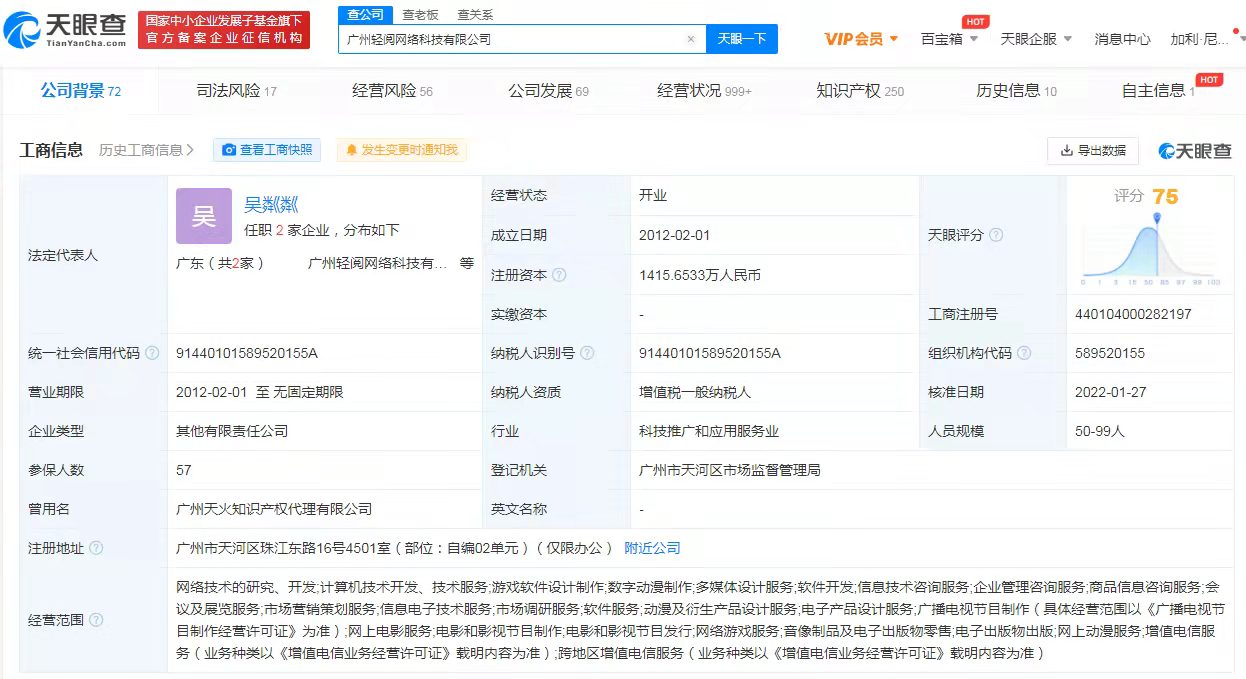Click the score number 75
1246x679 pixels.
(1165, 197)
